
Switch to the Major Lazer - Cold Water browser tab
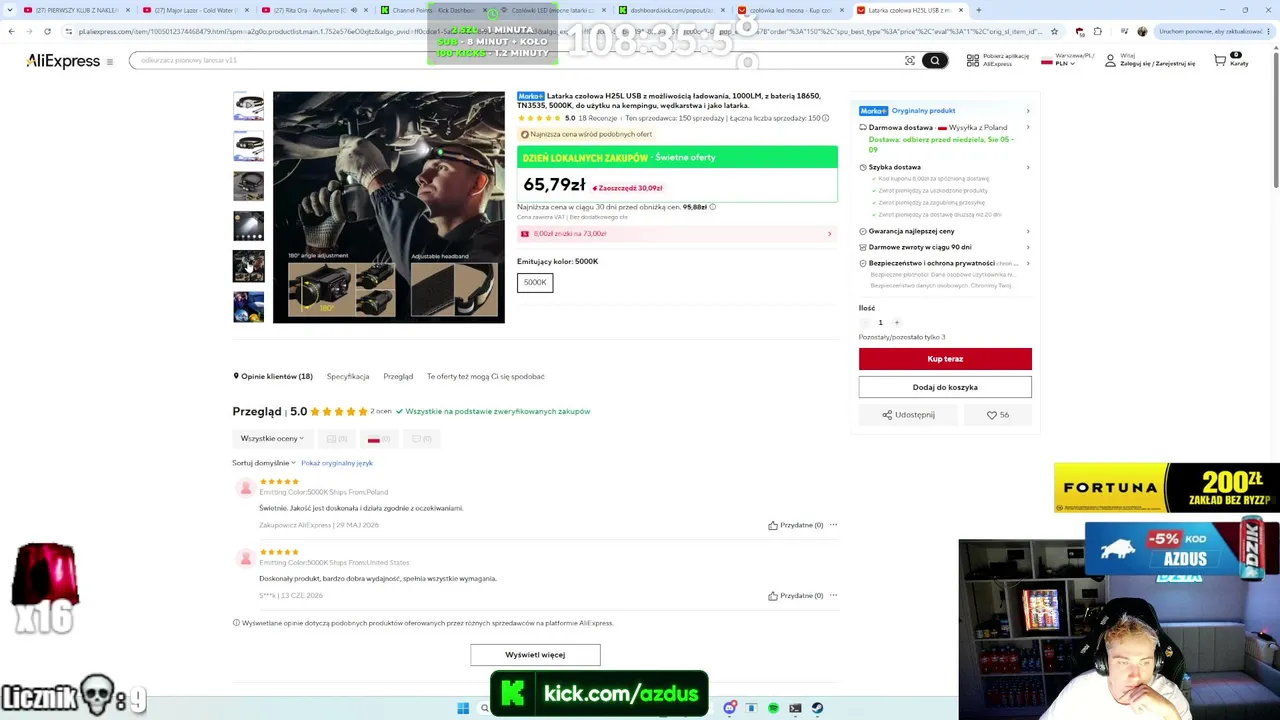(195, 10)
